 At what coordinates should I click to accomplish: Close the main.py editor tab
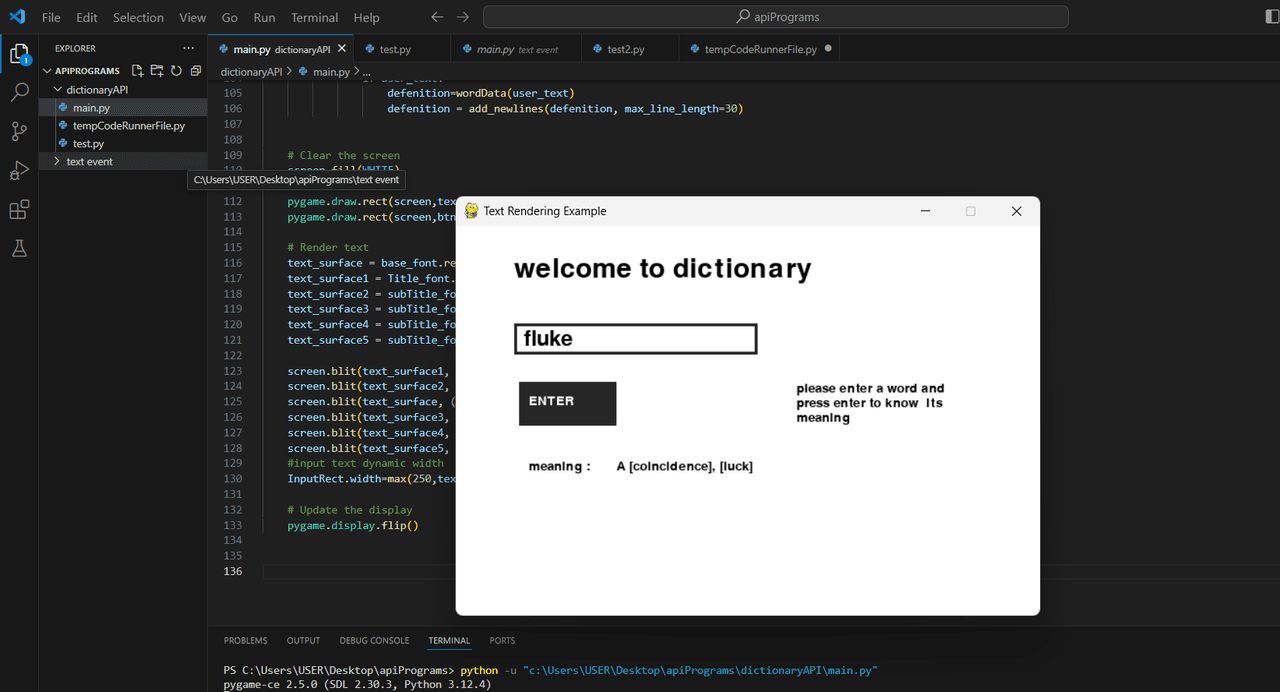tap(341, 49)
